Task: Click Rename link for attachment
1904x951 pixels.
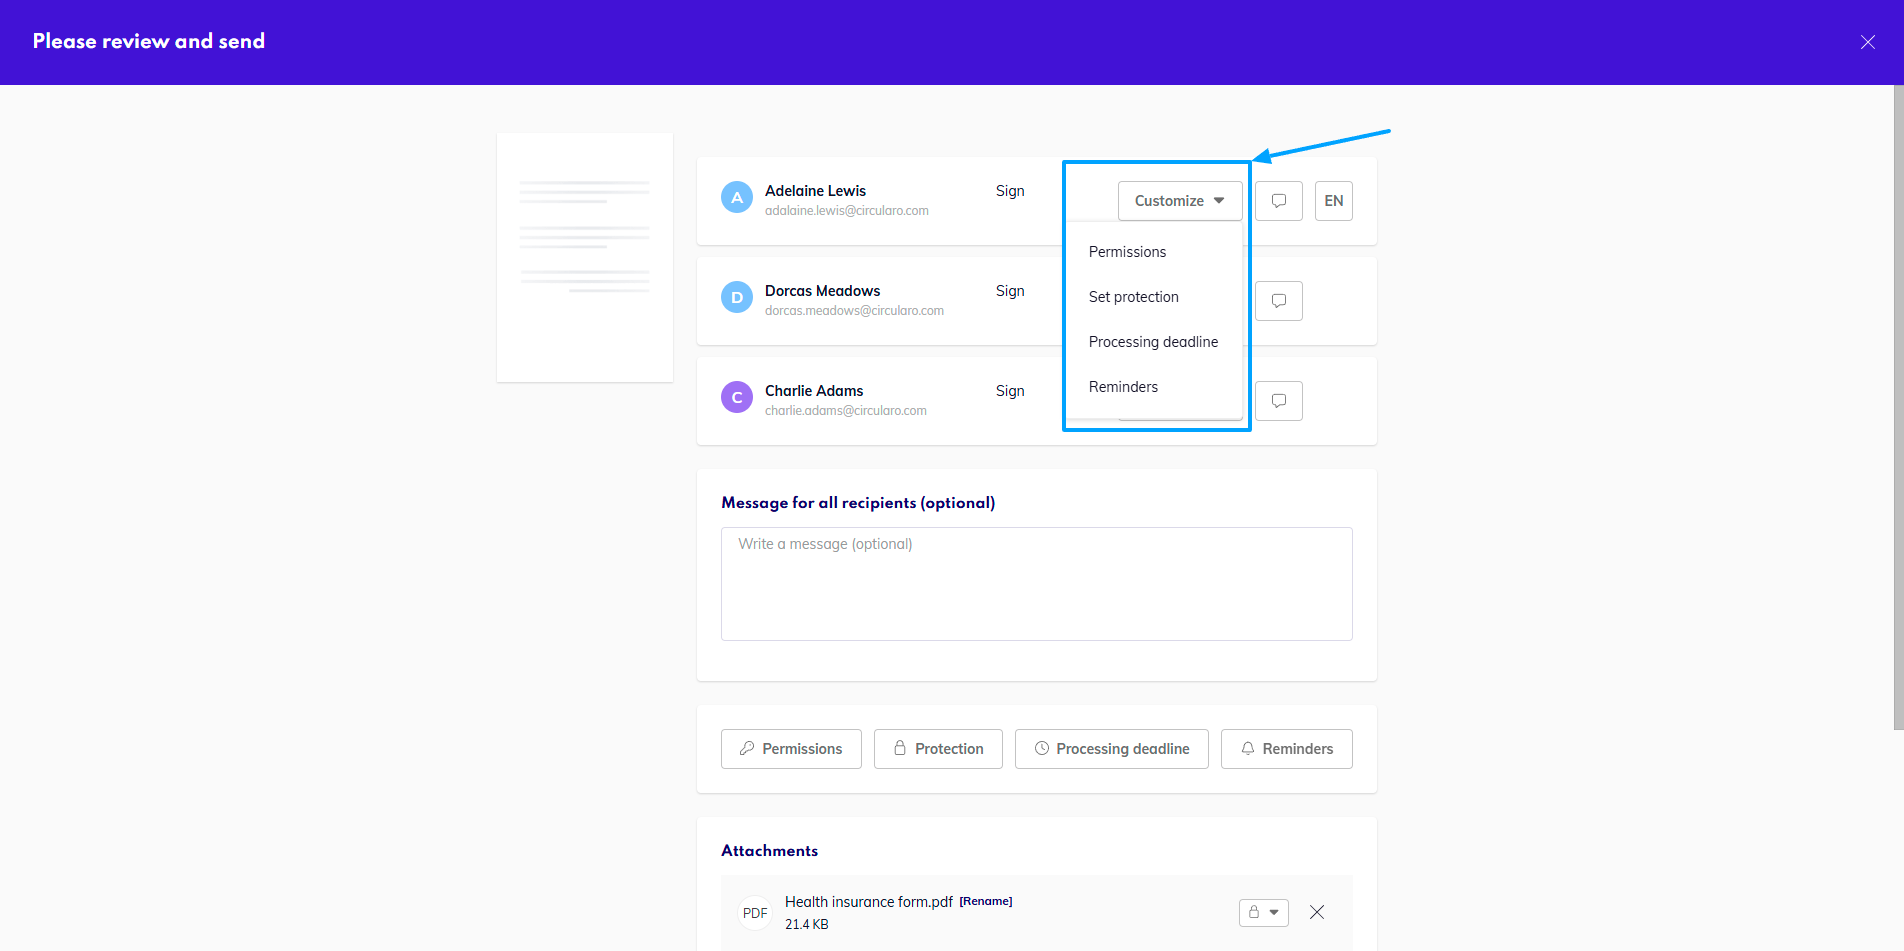Action: (x=985, y=901)
